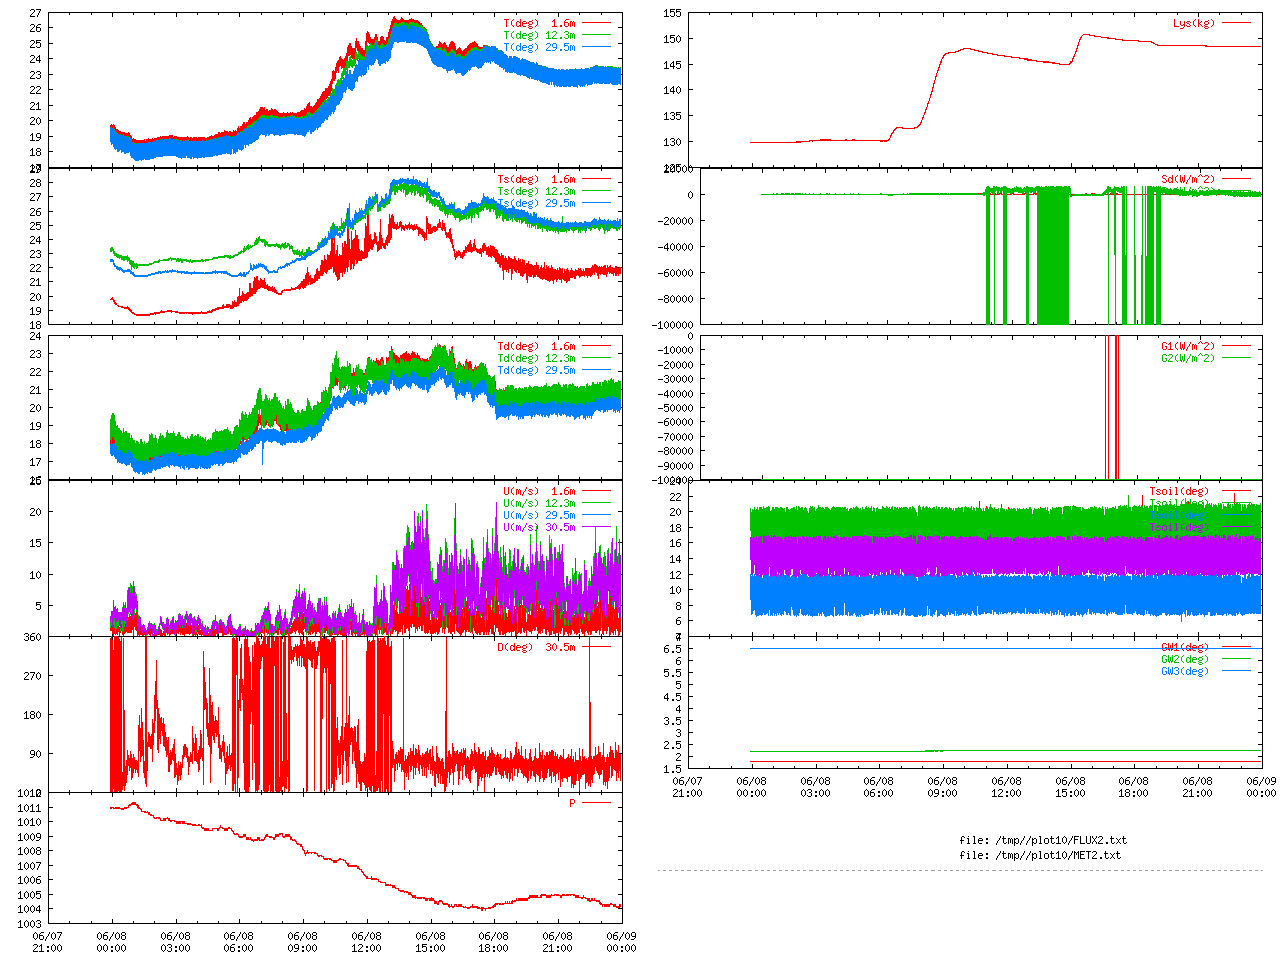Screen dimensions: 1280x960
Task: Click the "file: /tmp//plot10/FLUX2.txt" text
Action: 1043,840
